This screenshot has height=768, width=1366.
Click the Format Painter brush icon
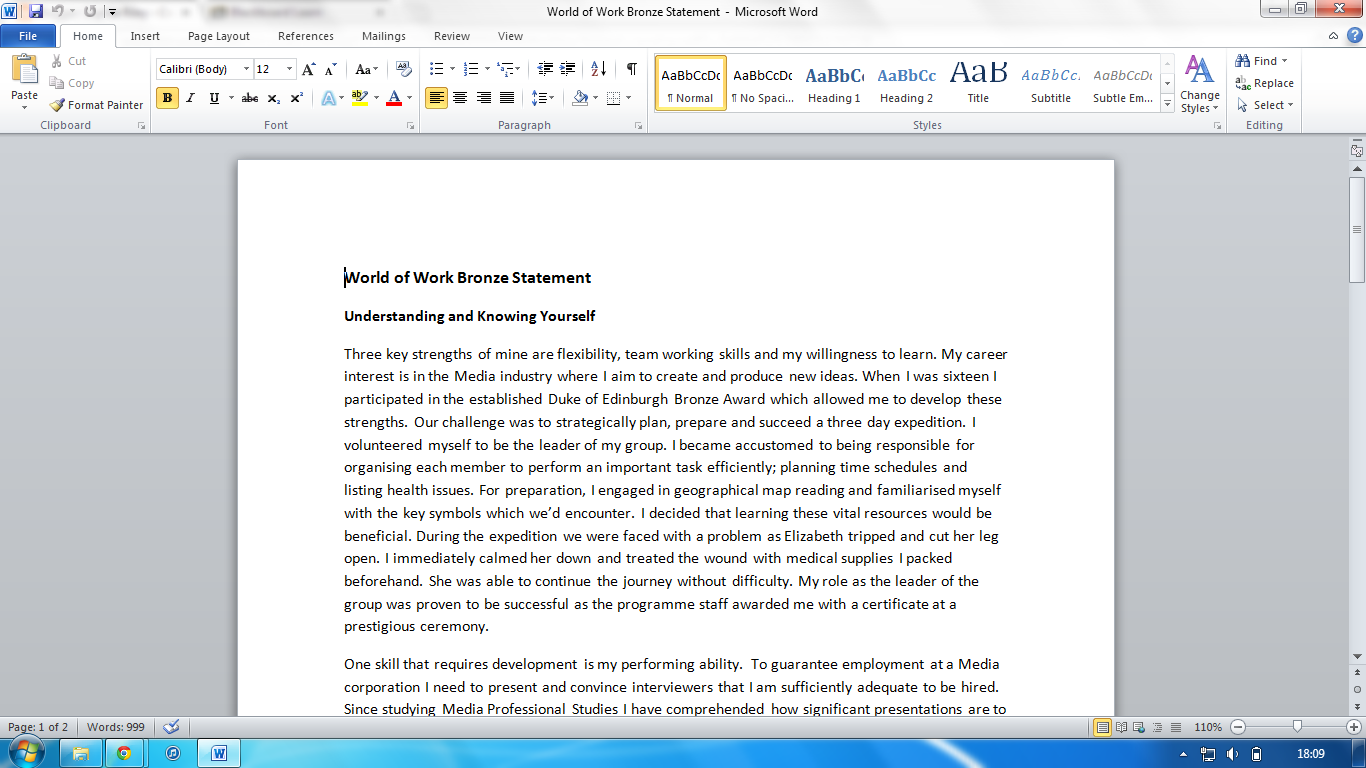58,105
